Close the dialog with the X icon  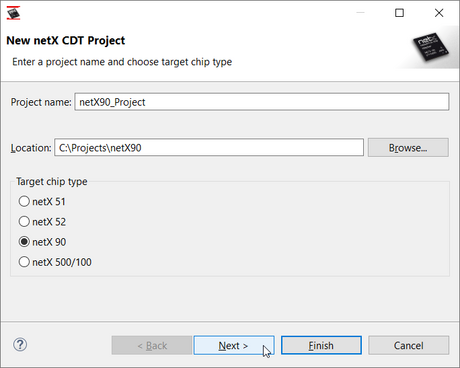[439, 13]
